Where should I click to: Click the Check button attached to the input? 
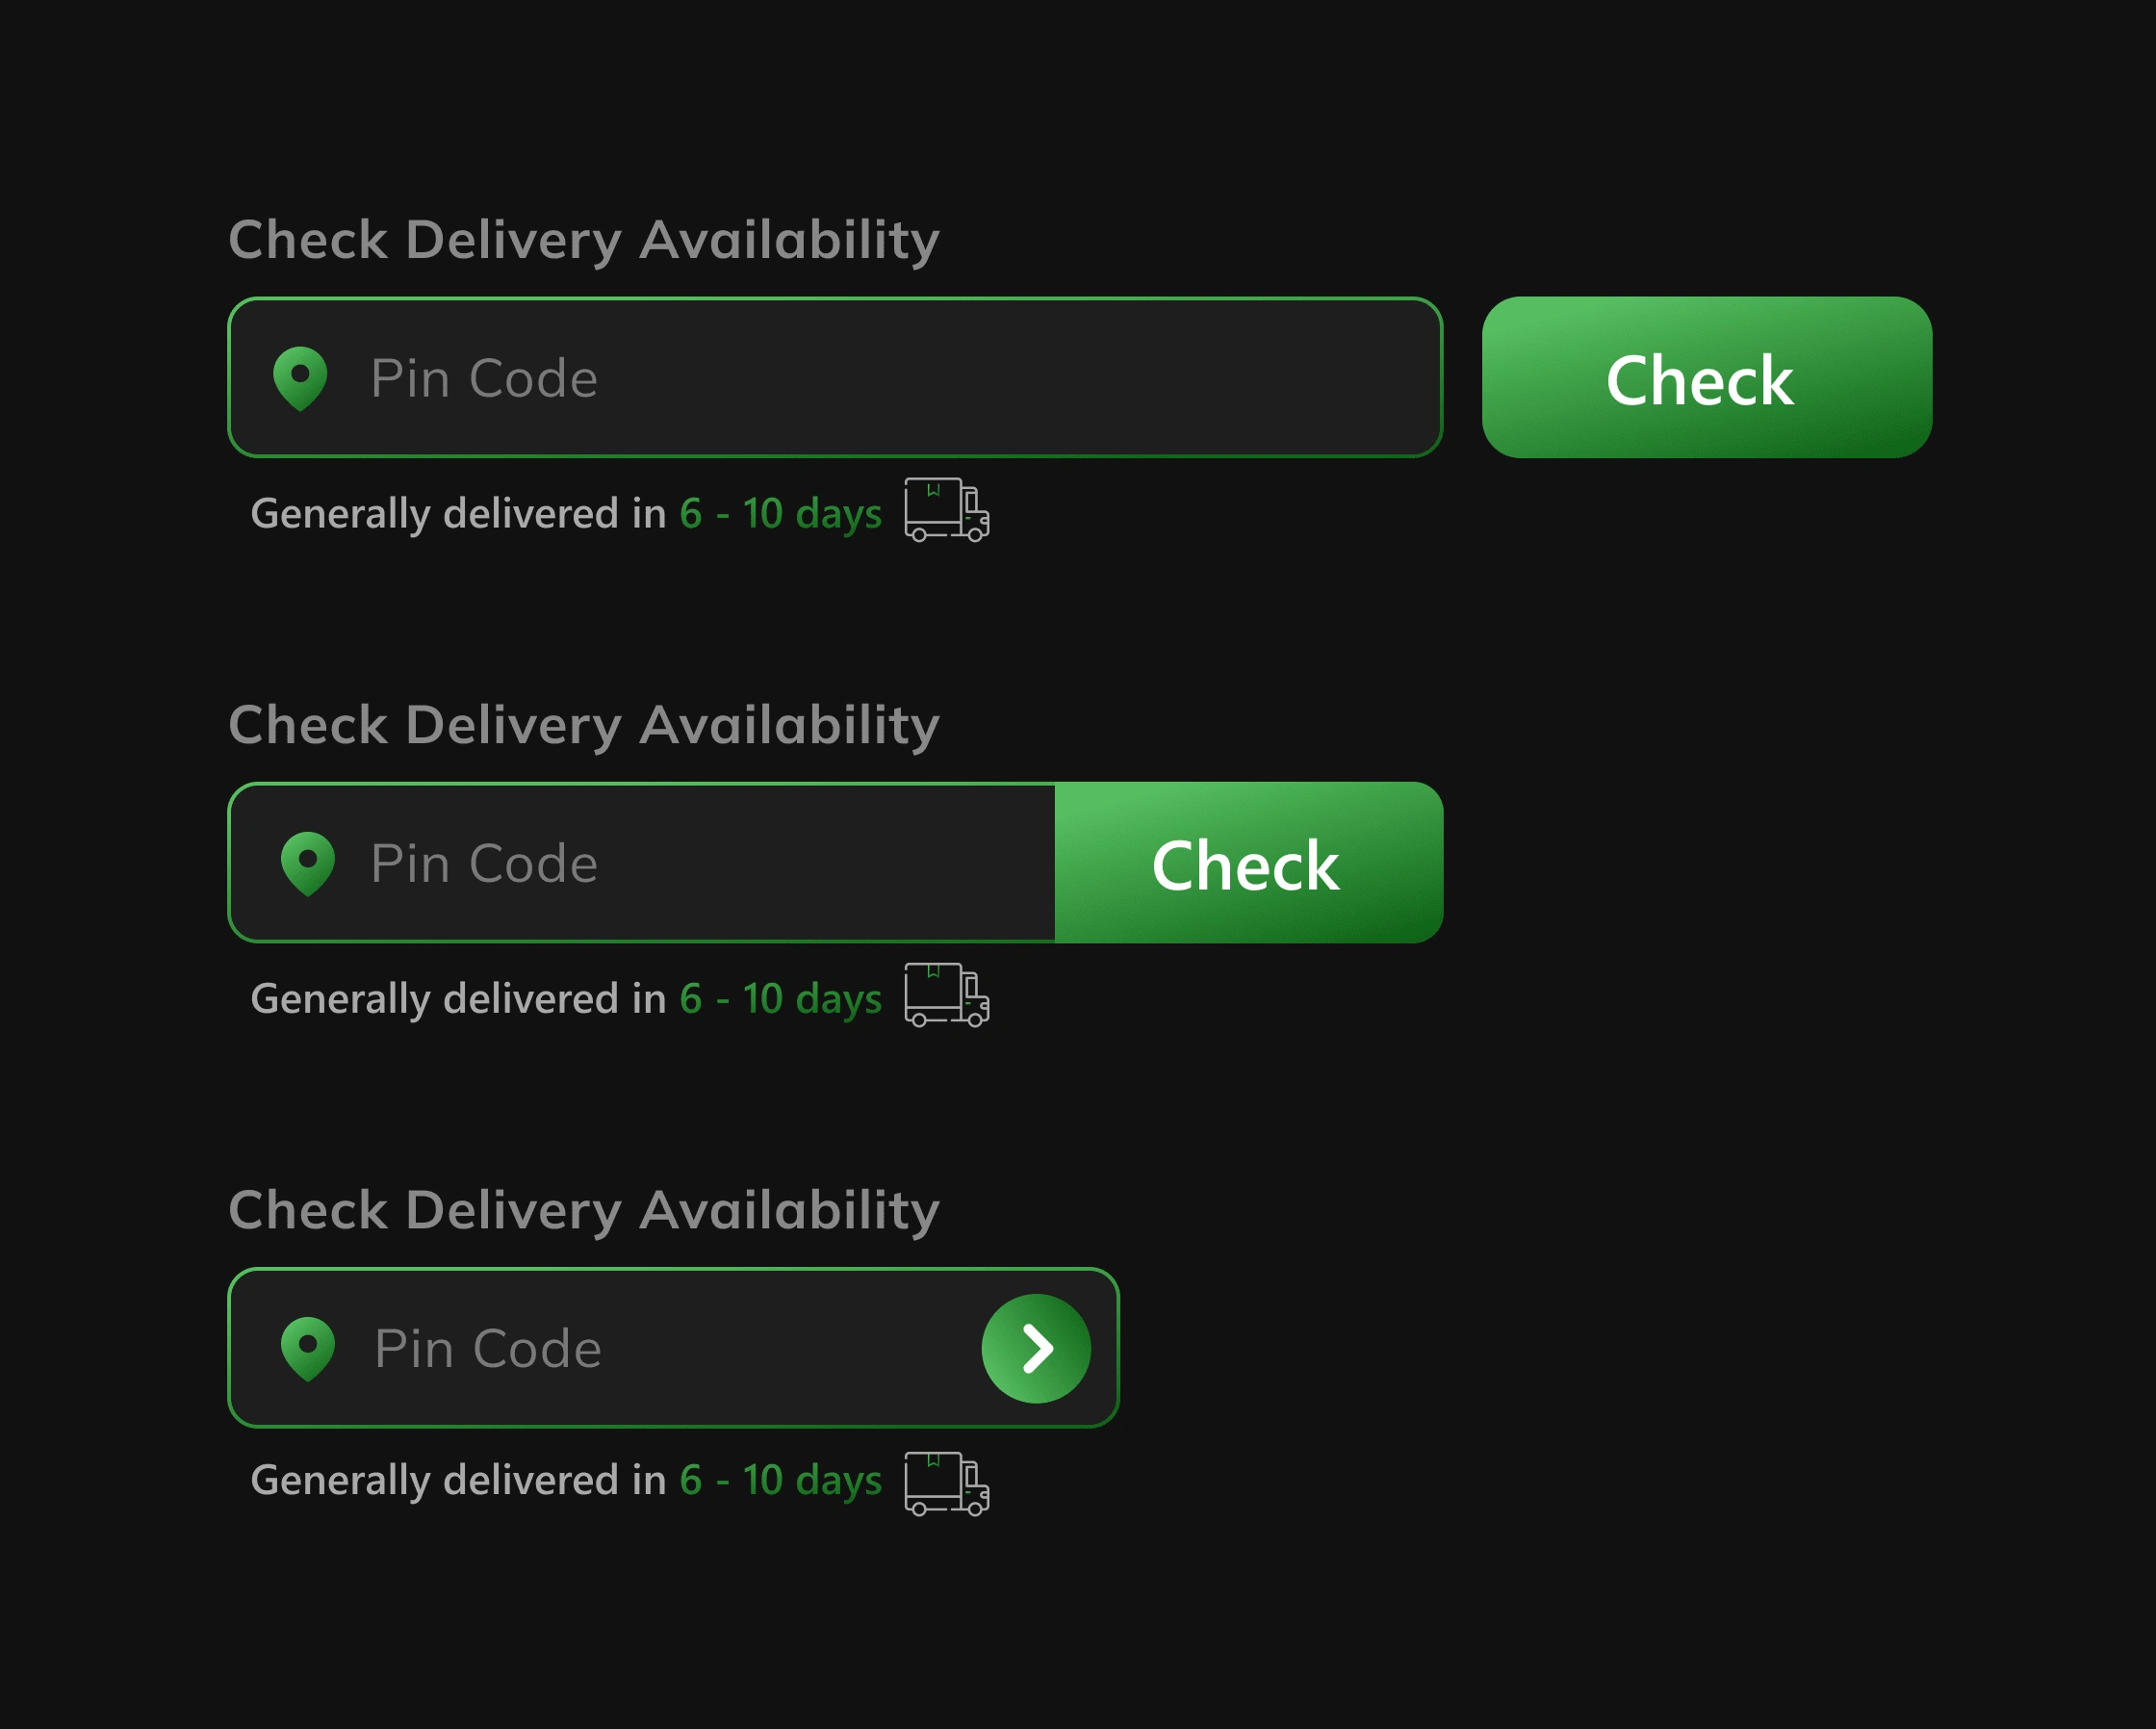pos(1249,862)
